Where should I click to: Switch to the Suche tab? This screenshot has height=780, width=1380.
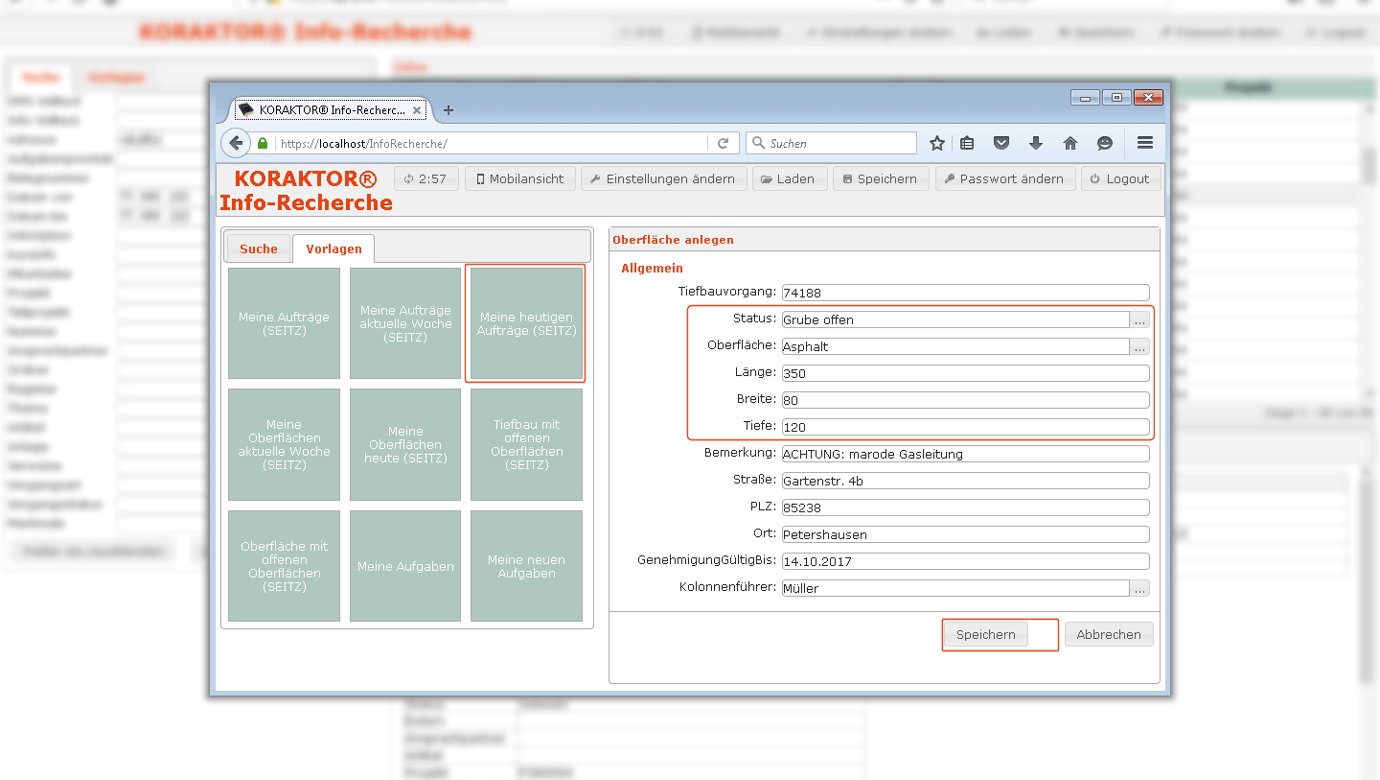coord(258,249)
